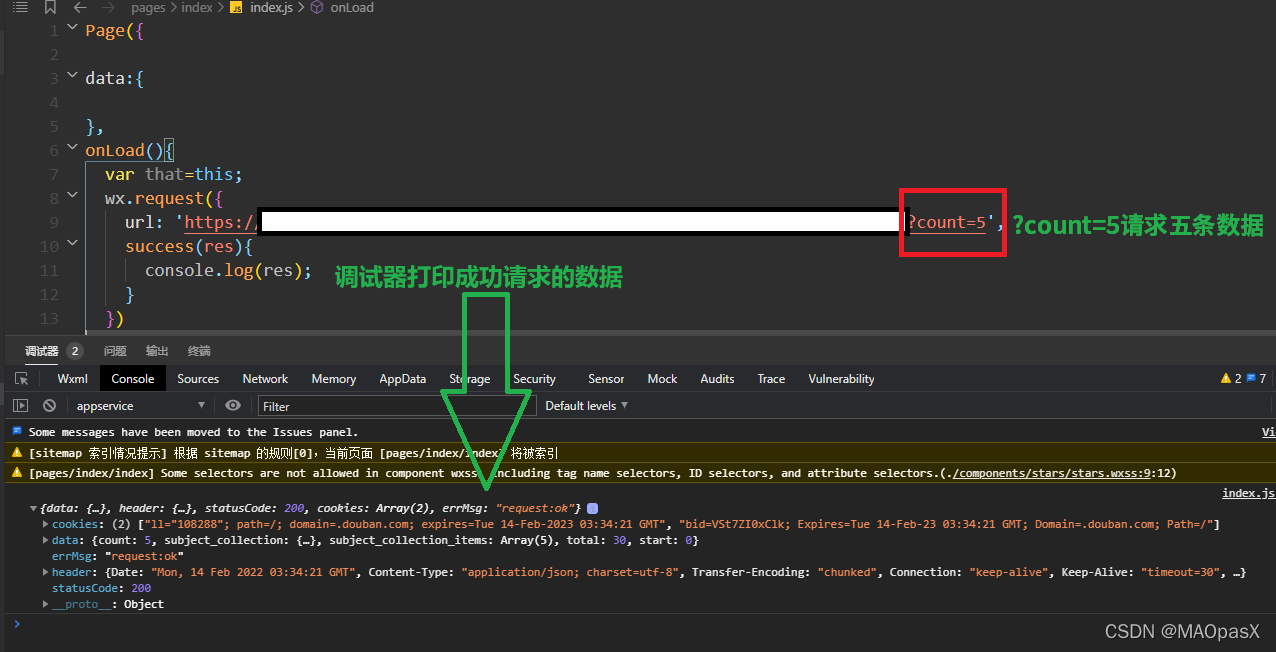Open the Vulnerability devtools tab
Screen dimensions: 1276x652
(841, 379)
